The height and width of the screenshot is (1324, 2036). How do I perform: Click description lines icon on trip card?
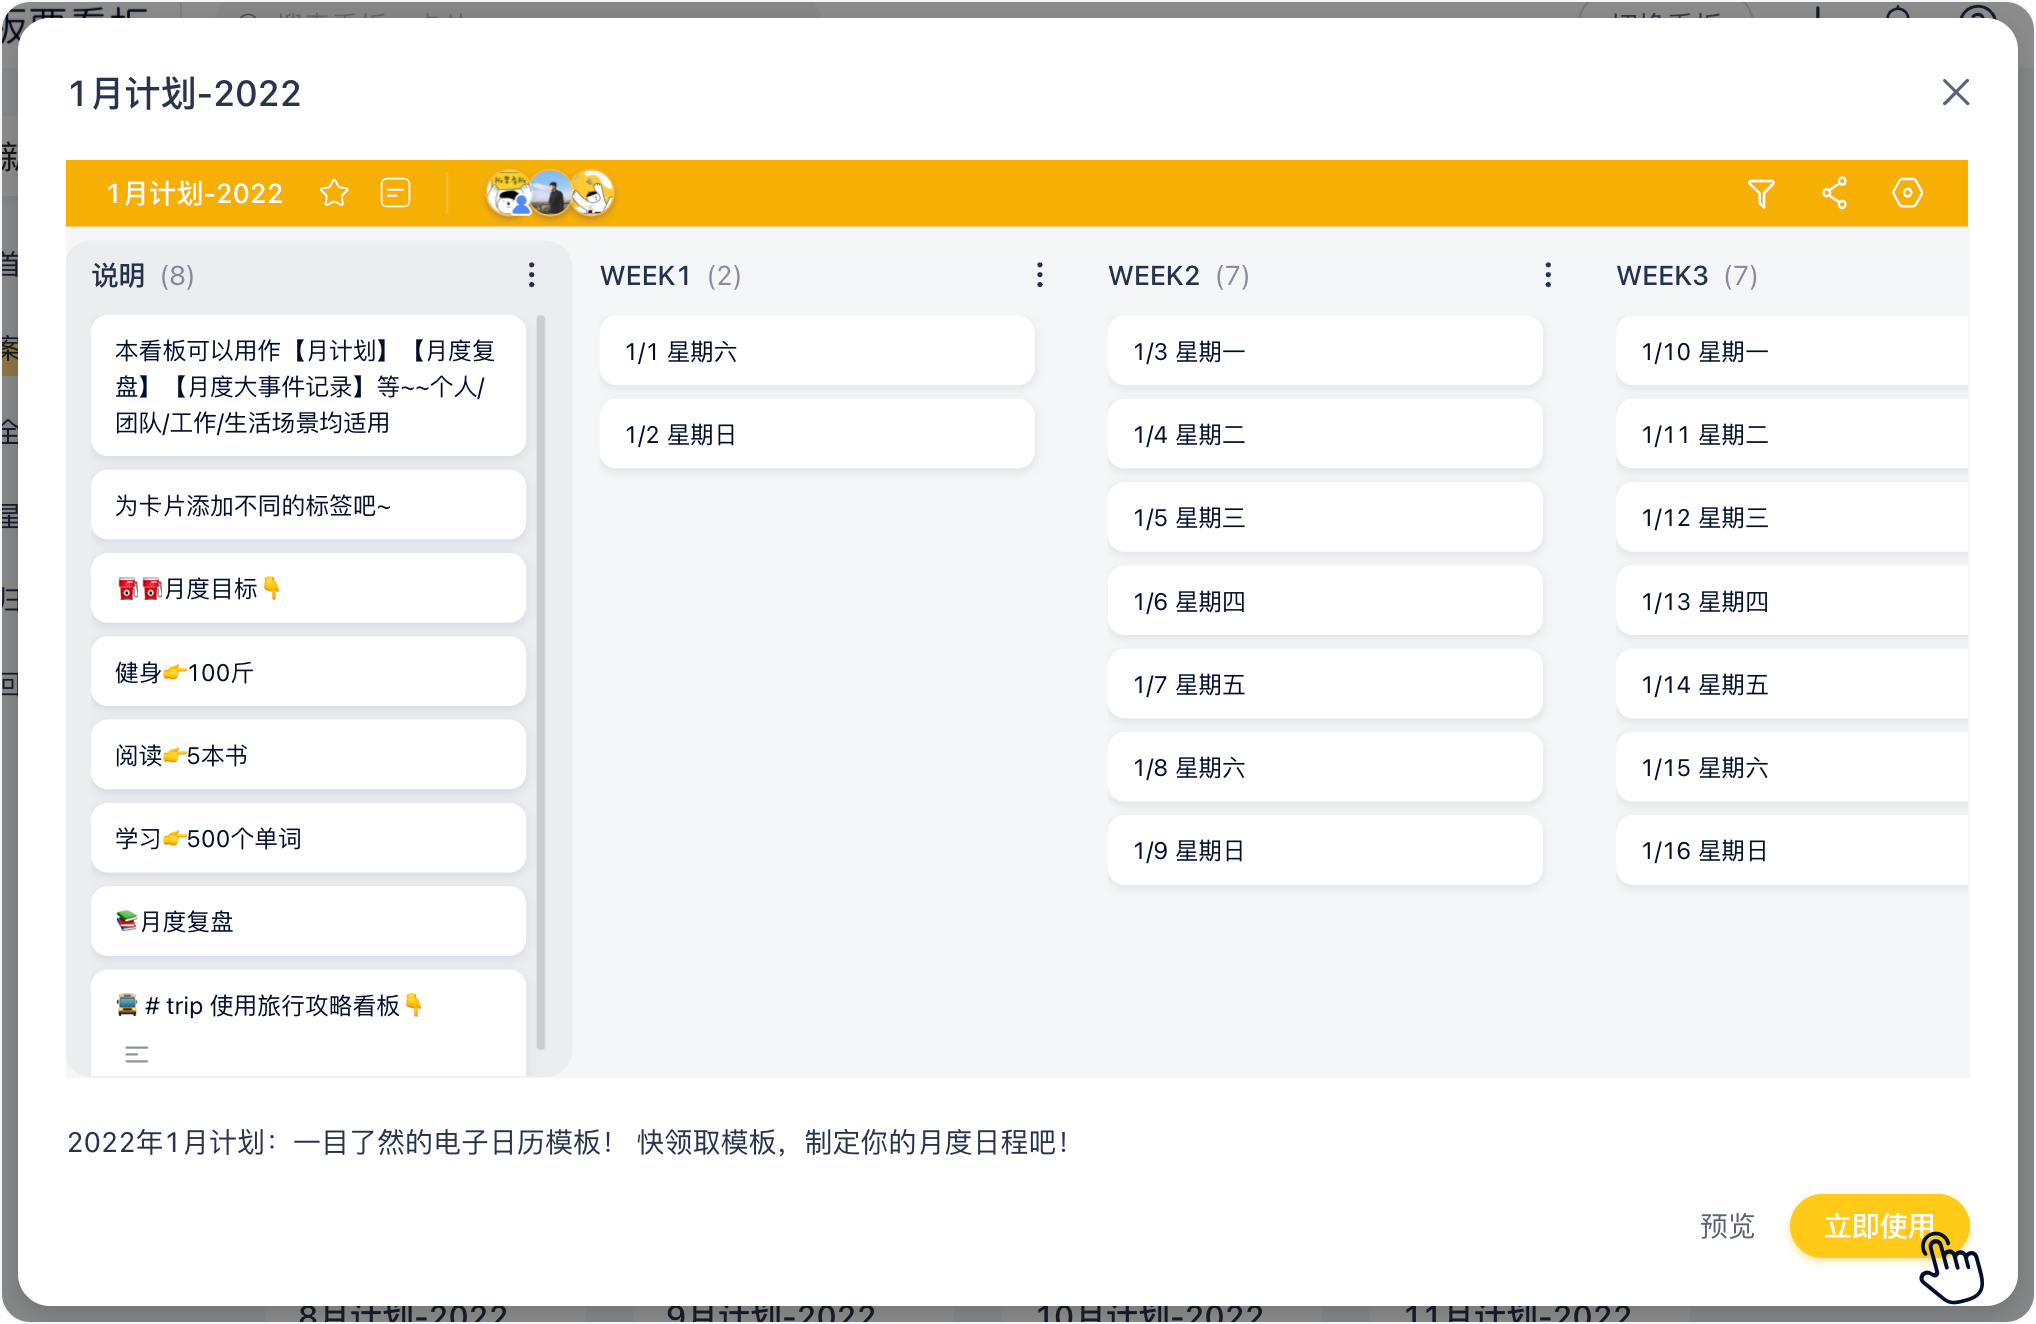click(x=137, y=1054)
